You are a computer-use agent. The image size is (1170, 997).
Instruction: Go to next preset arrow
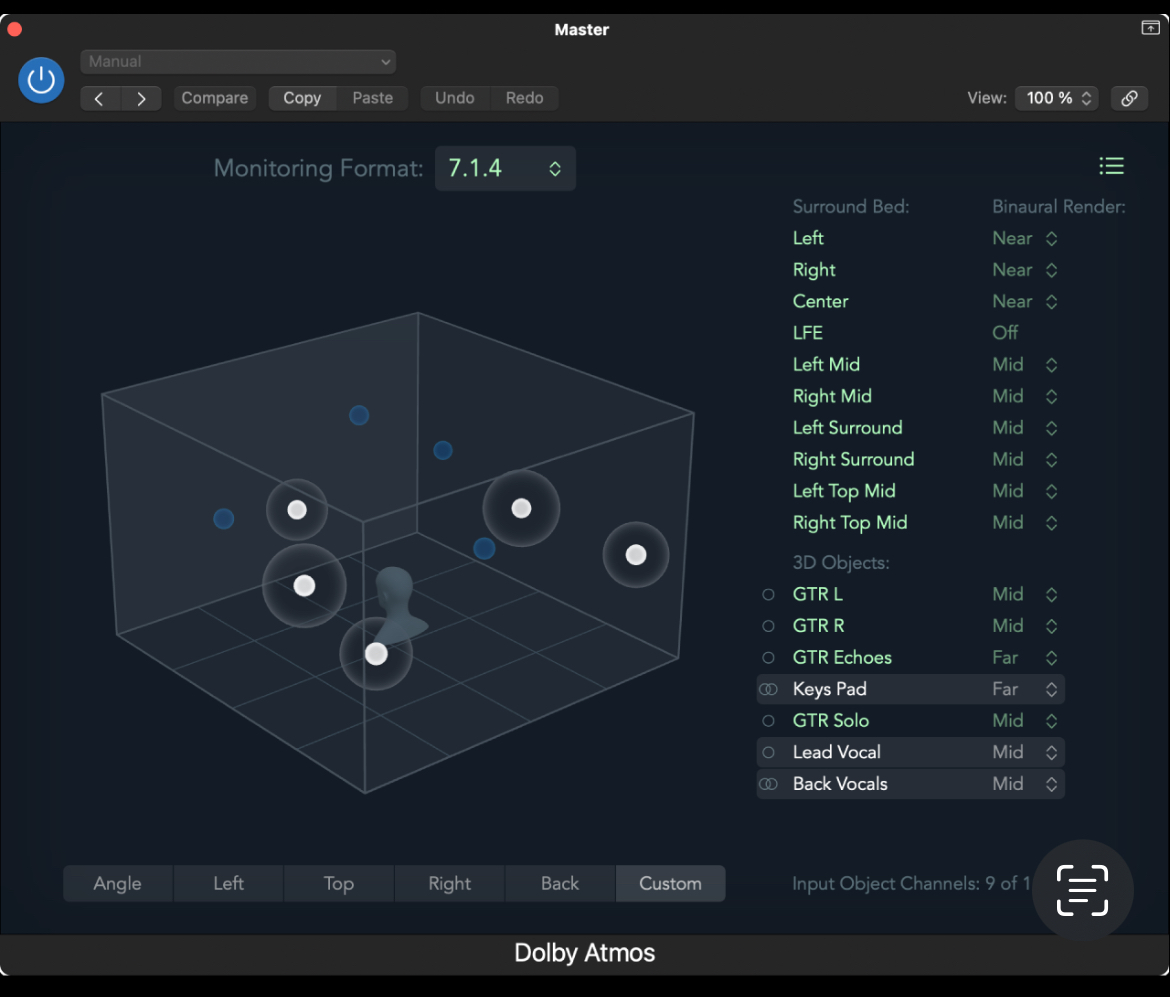pyautogui.click(x=142, y=99)
